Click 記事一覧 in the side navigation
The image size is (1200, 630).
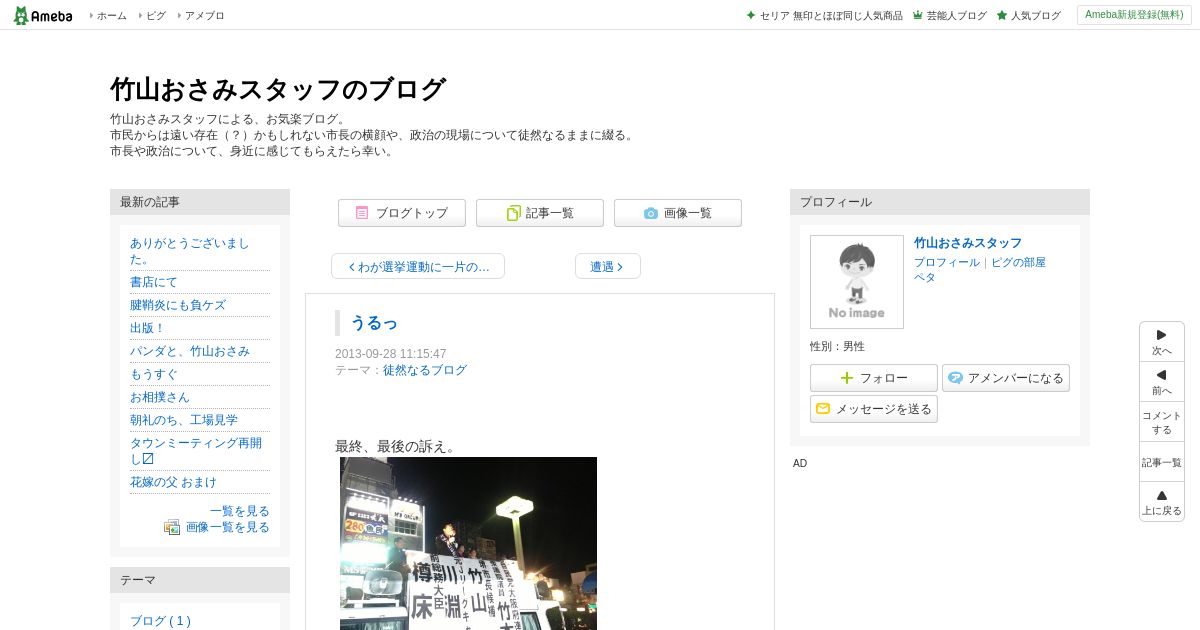[1161, 462]
